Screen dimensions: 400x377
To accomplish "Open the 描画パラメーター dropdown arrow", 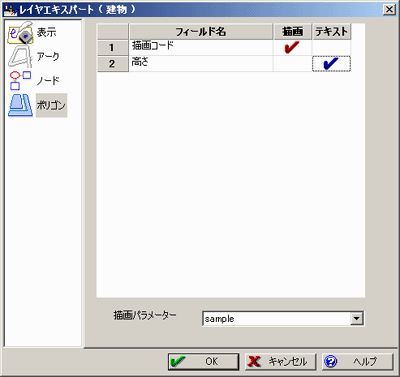I will 356,319.
